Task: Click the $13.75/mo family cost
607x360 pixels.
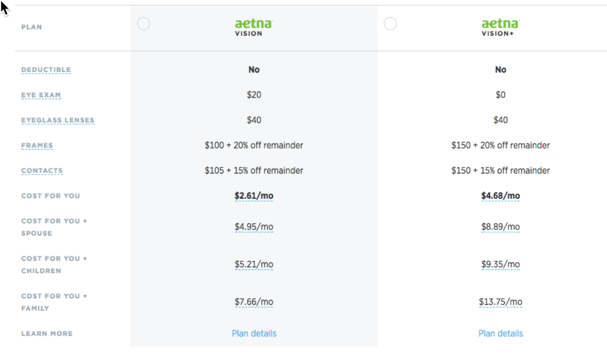Action: (501, 302)
